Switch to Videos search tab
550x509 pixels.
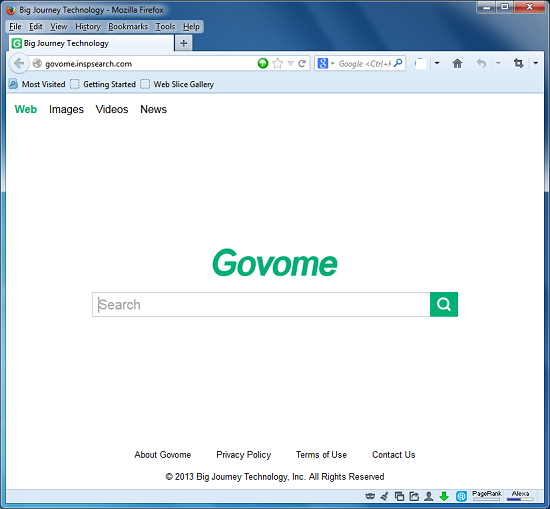click(x=112, y=109)
